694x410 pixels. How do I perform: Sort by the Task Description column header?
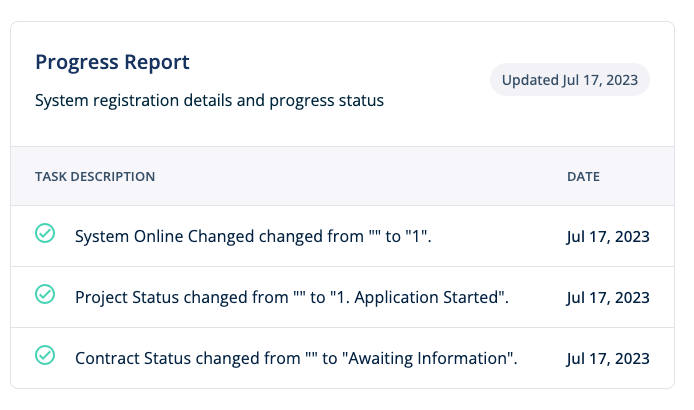(95, 177)
